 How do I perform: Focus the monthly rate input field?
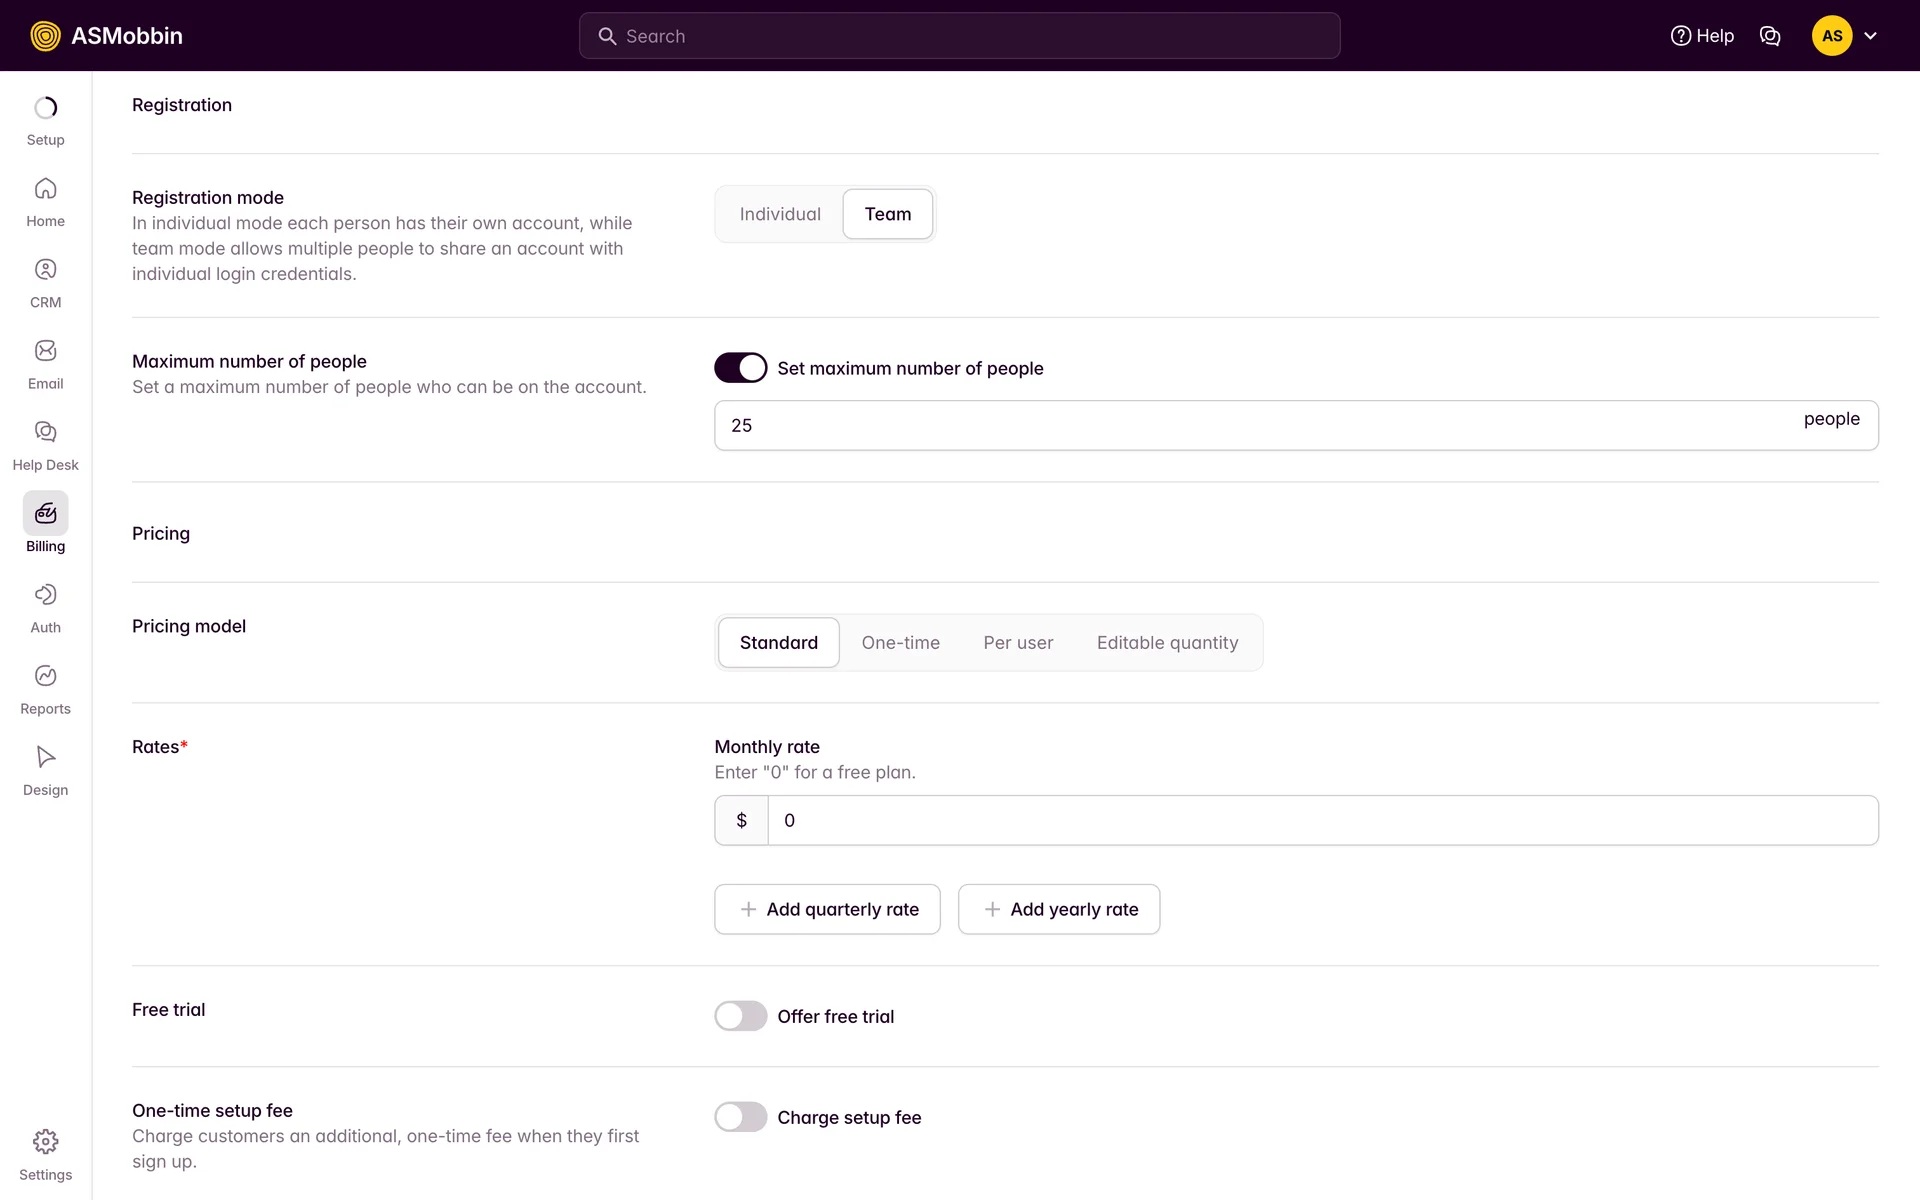click(x=1320, y=820)
